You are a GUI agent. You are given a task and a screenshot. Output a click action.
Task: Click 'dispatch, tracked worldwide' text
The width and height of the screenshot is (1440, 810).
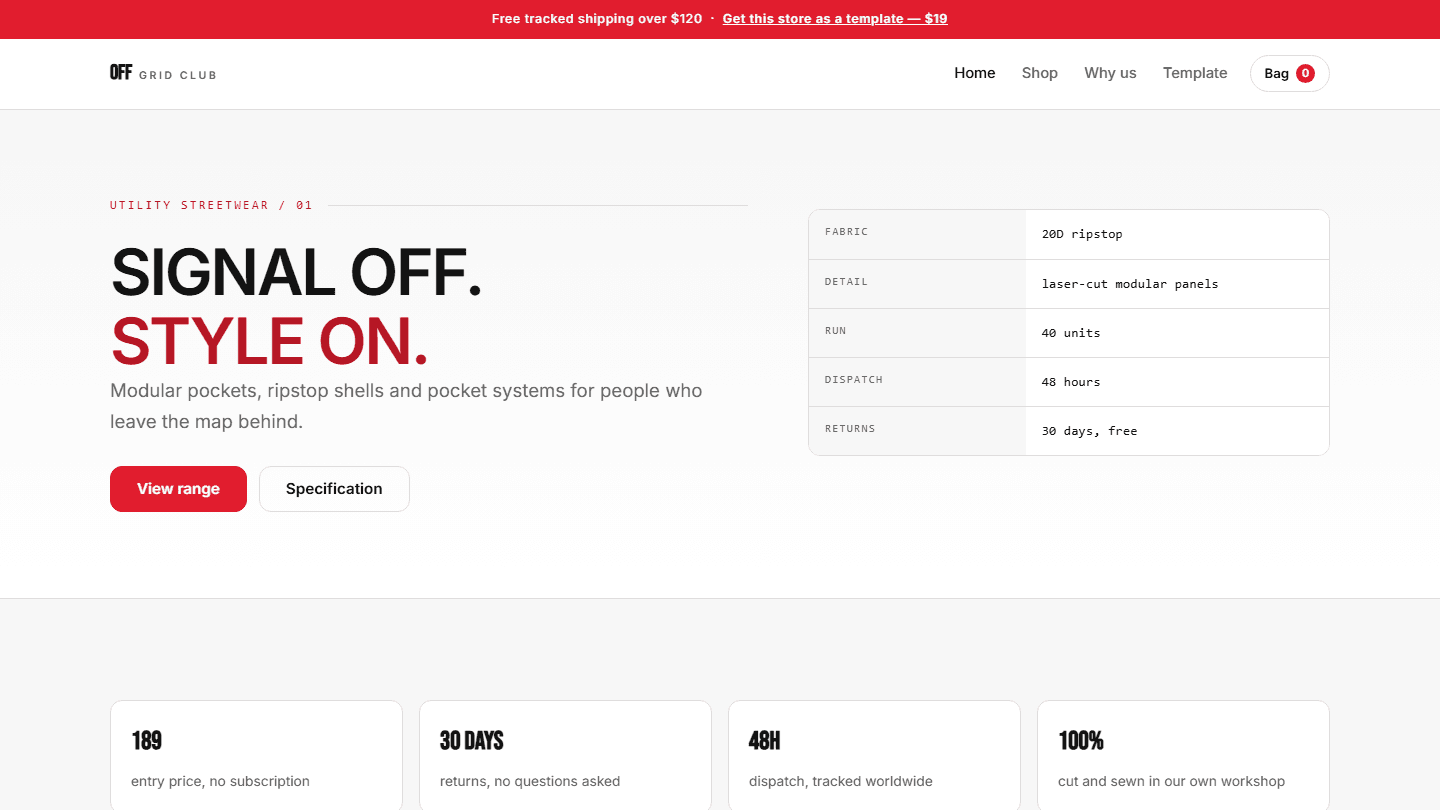(840, 781)
